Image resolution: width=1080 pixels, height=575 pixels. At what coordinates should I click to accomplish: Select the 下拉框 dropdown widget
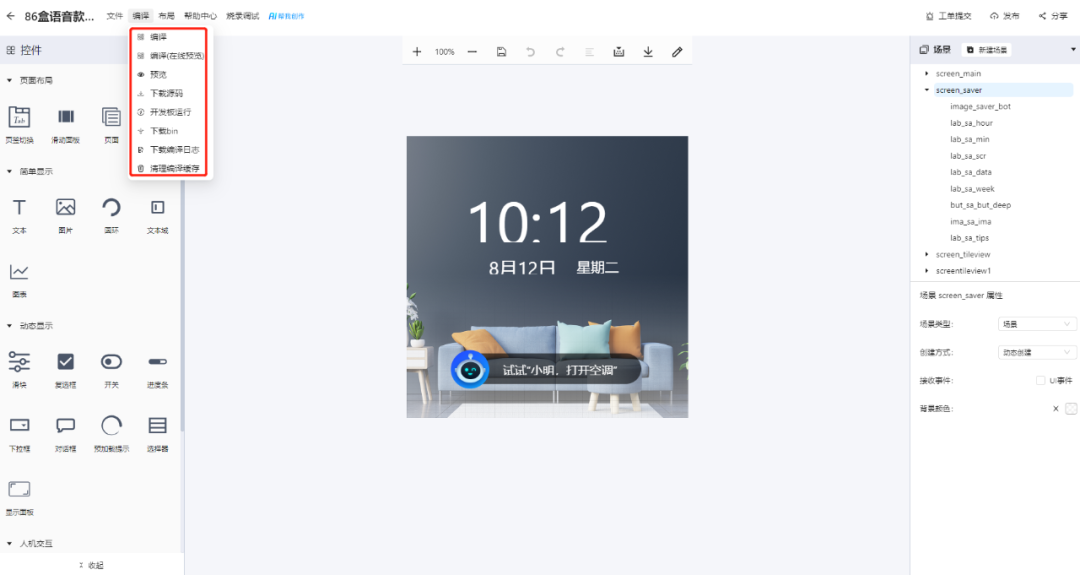[x=19, y=434]
